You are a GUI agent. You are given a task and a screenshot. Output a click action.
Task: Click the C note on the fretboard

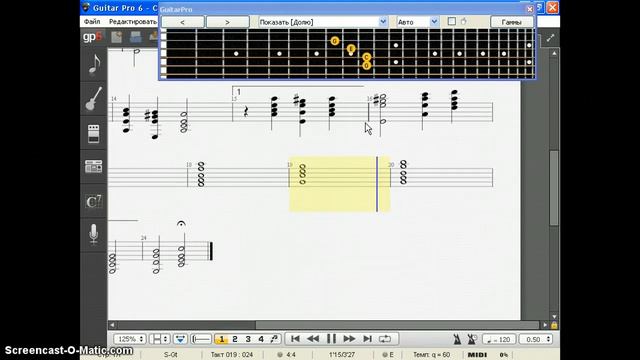tap(367, 57)
